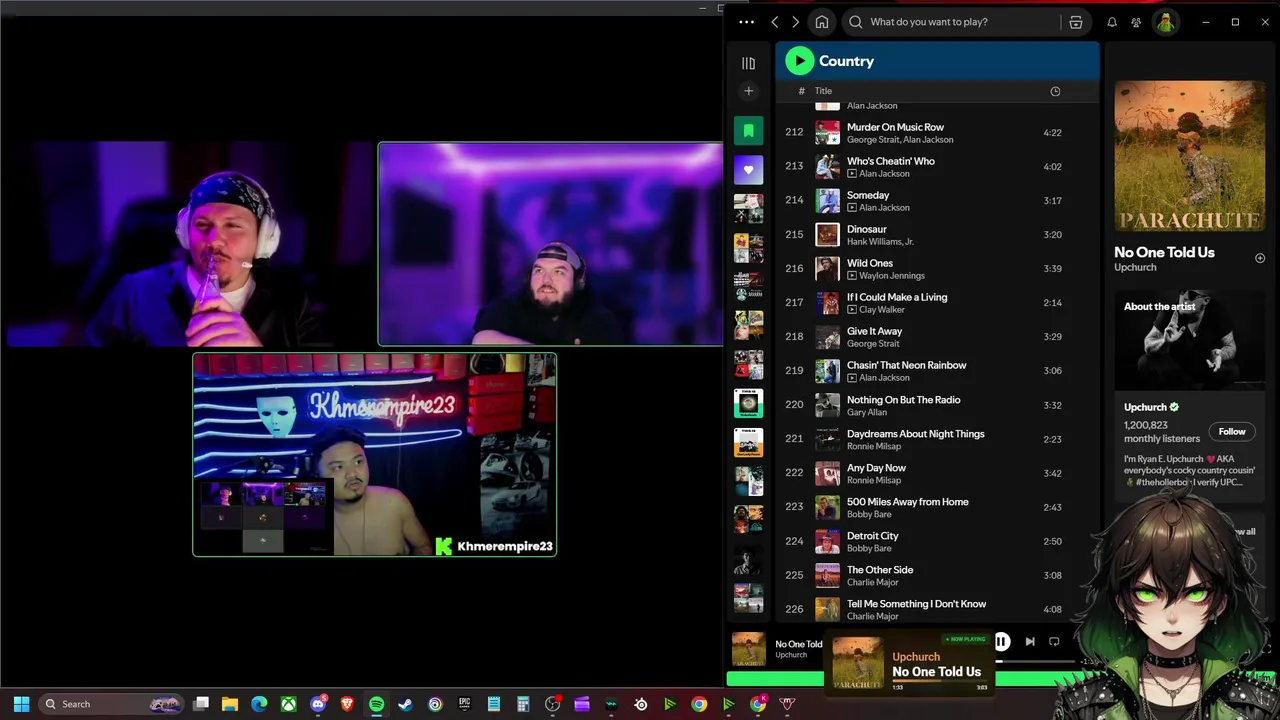Open the green bookmark Your Episodes item
1280x720 pixels.
(x=748, y=130)
